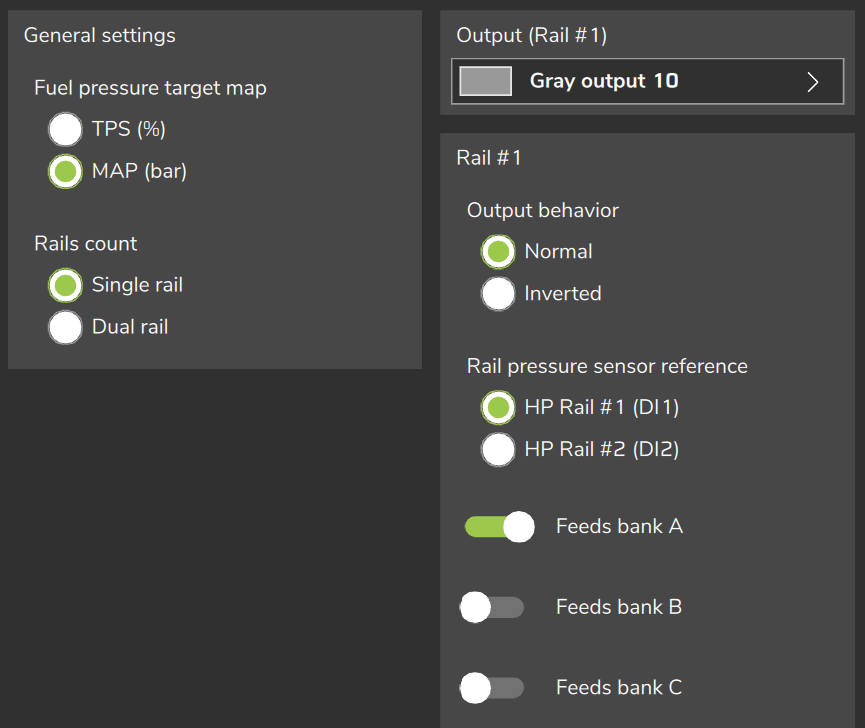Switch rails count to Dual rail
Viewport: 865px width, 728px height.
[65, 327]
